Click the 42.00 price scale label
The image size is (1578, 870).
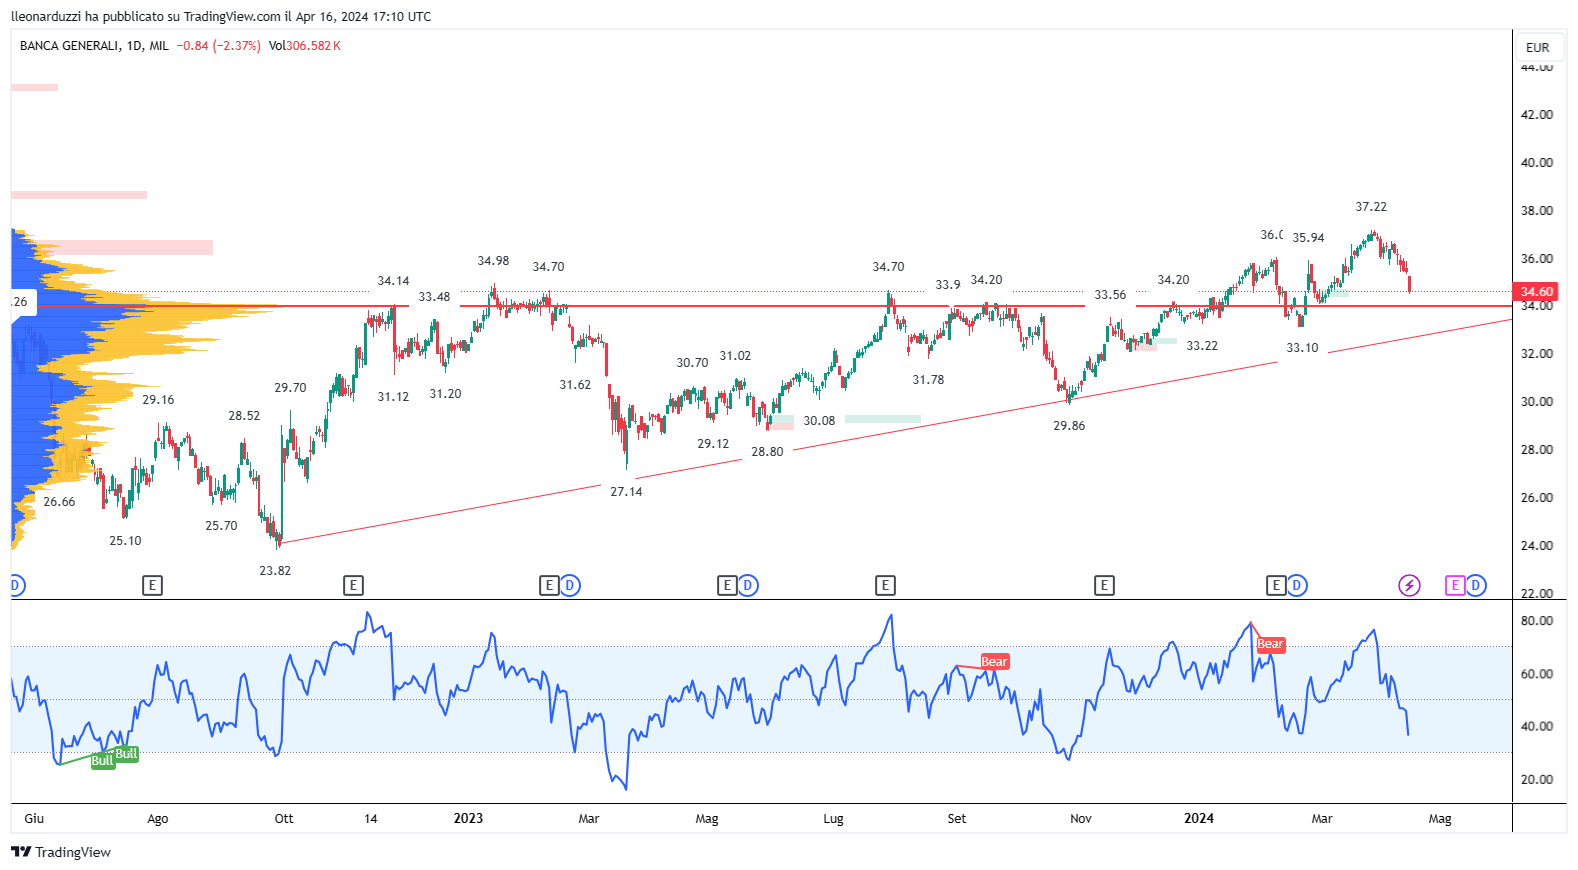pos(1537,115)
